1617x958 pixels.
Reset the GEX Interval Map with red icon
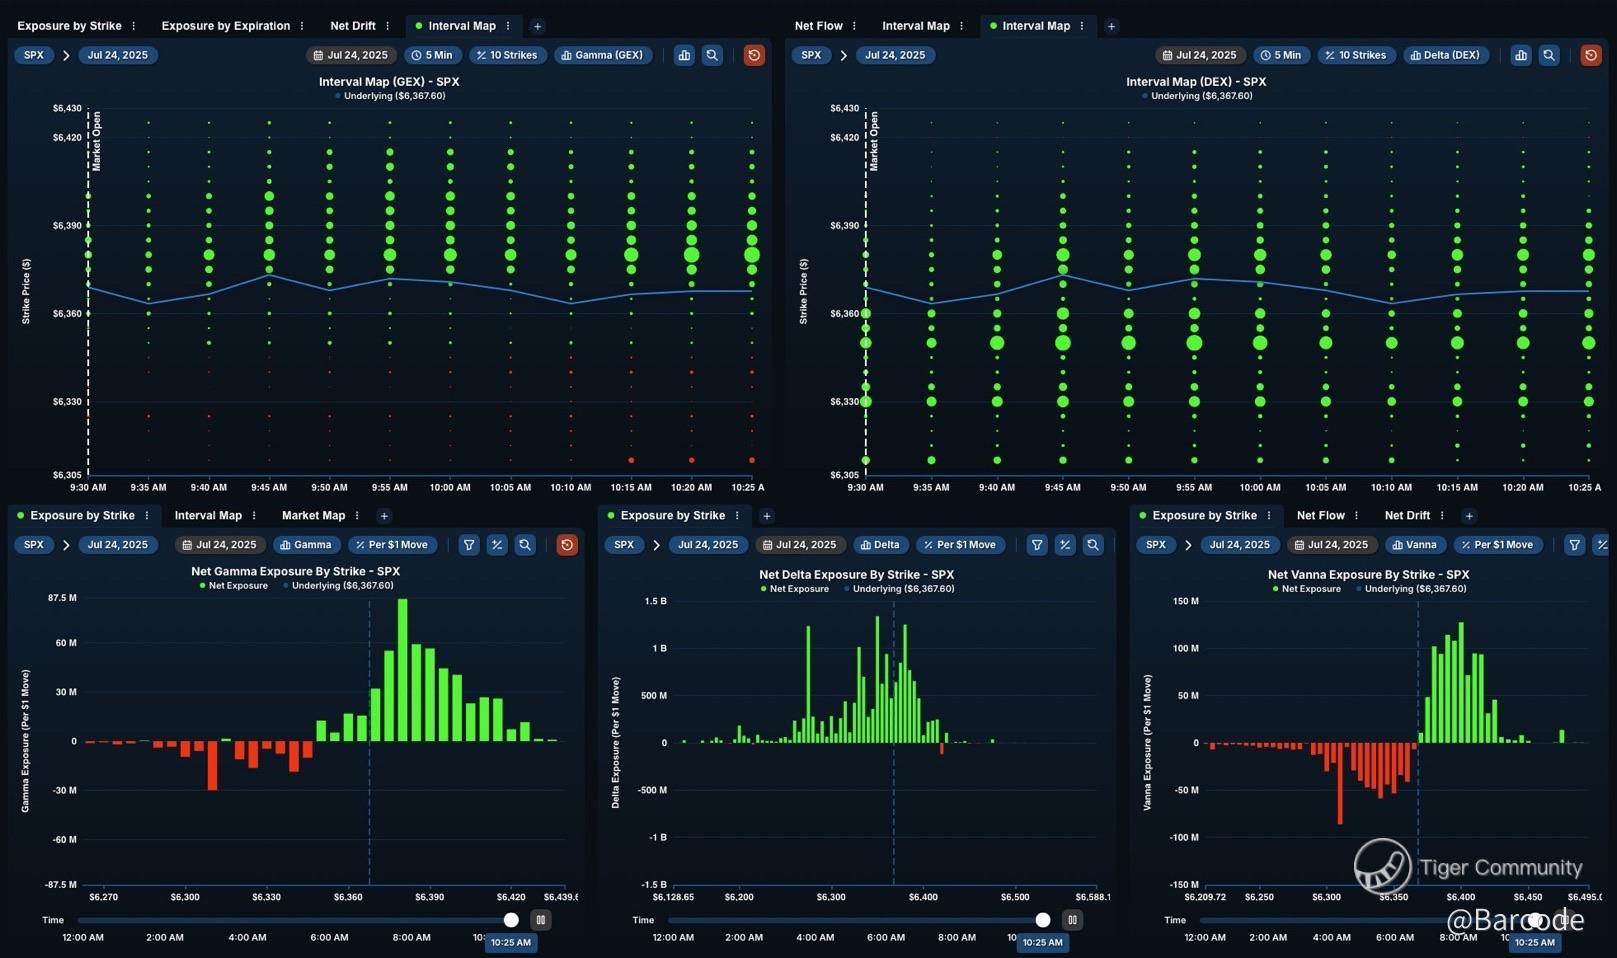click(x=754, y=55)
